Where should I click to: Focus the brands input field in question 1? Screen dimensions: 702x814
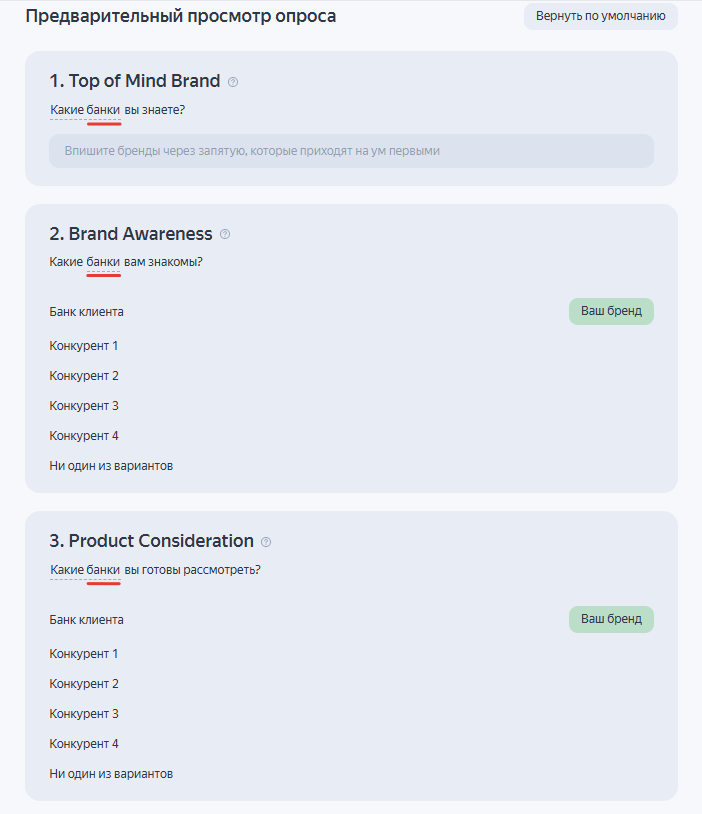pos(351,151)
